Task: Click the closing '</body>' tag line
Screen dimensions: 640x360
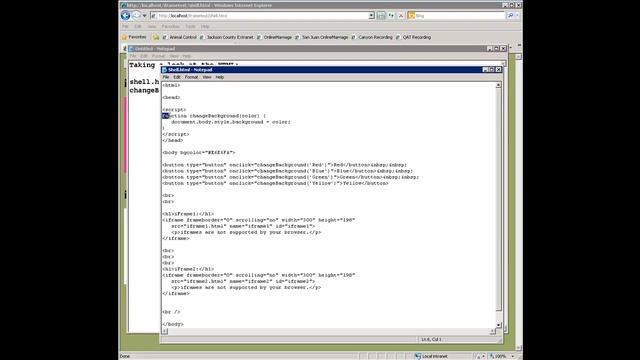Action: click(x=173, y=324)
